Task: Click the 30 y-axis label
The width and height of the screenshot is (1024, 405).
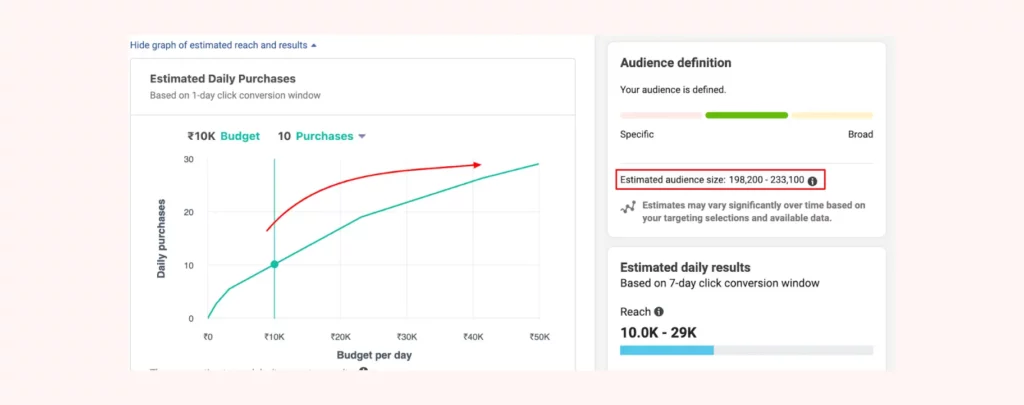Action: (189, 159)
